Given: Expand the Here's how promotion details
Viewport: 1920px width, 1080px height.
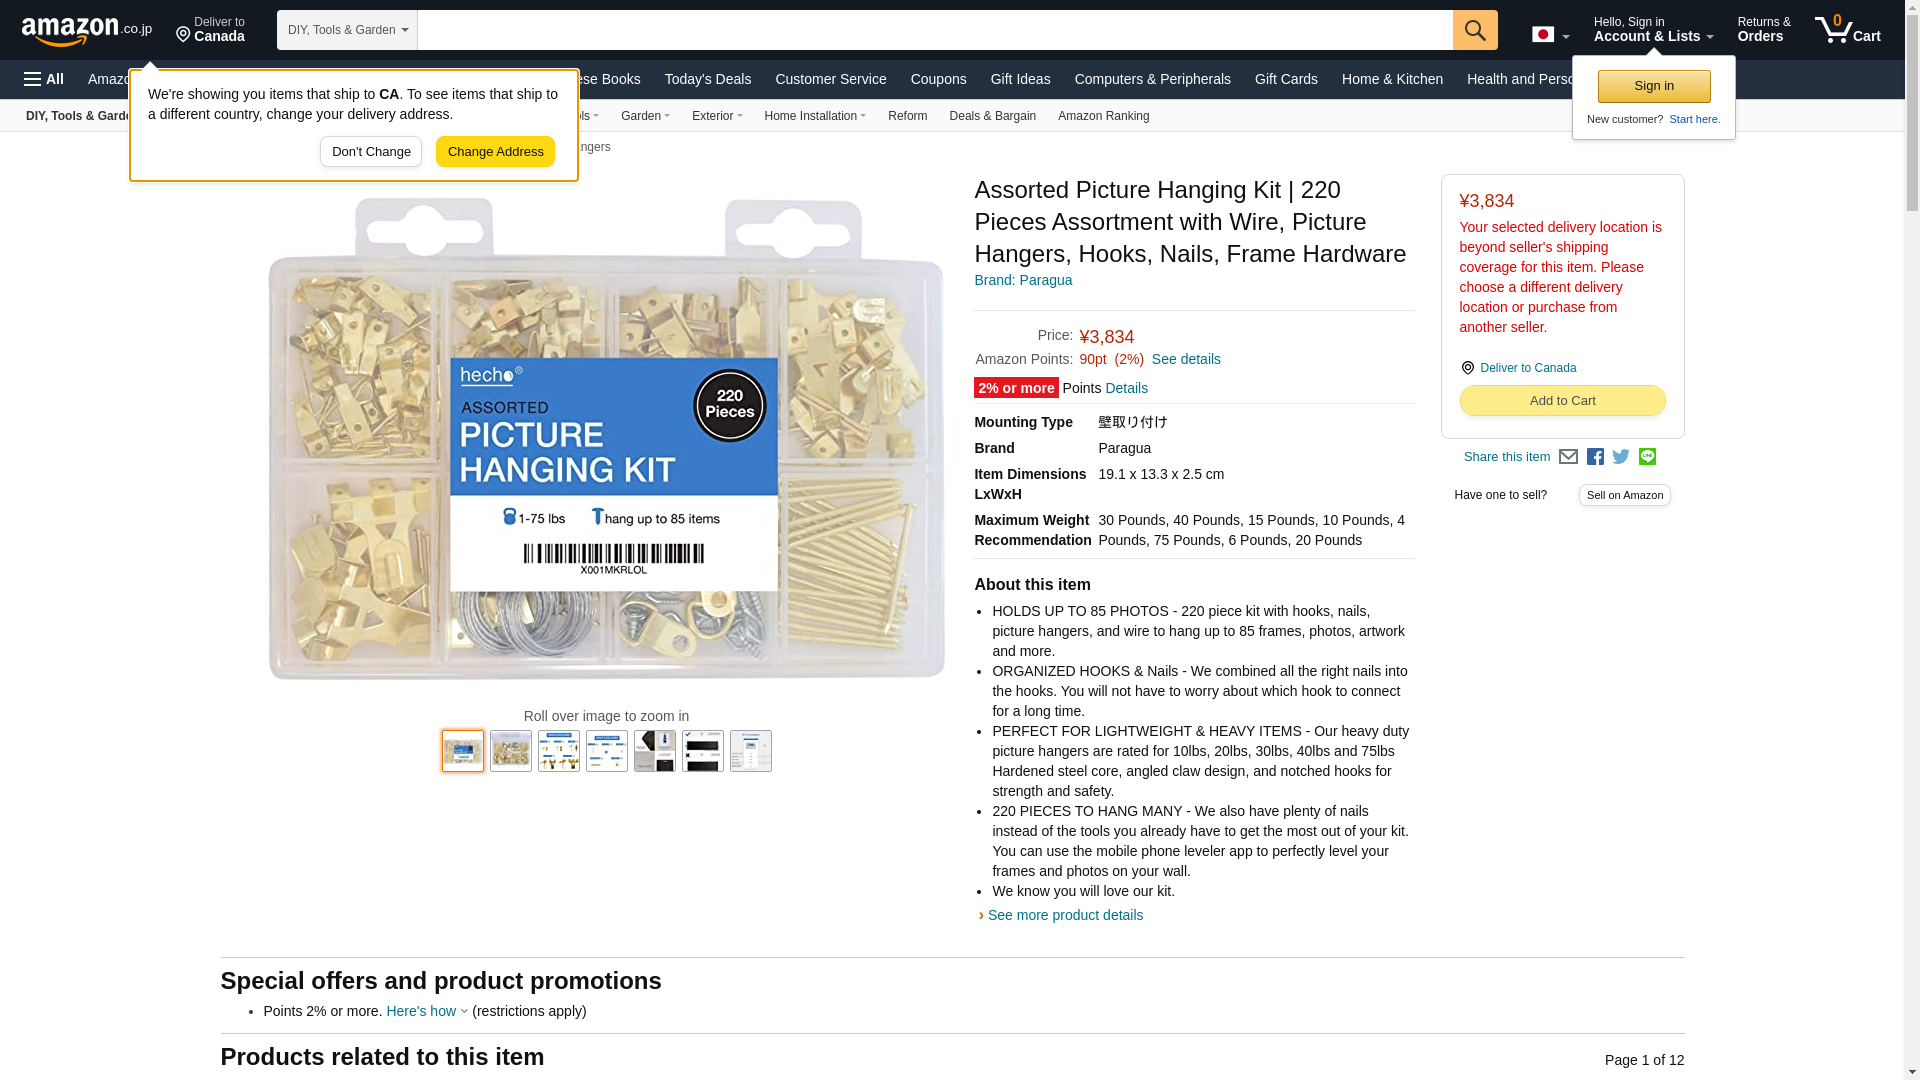Looking at the screenshot, I should click(427, 1011).
